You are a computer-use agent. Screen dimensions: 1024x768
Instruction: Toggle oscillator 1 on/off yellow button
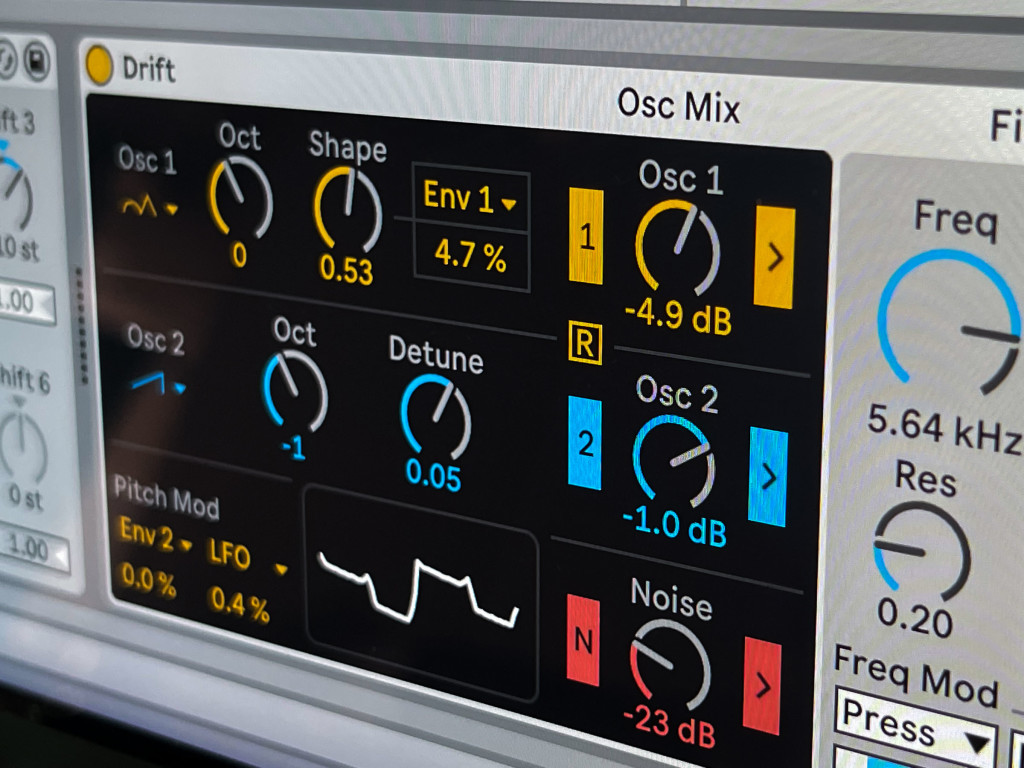point(586,238)
